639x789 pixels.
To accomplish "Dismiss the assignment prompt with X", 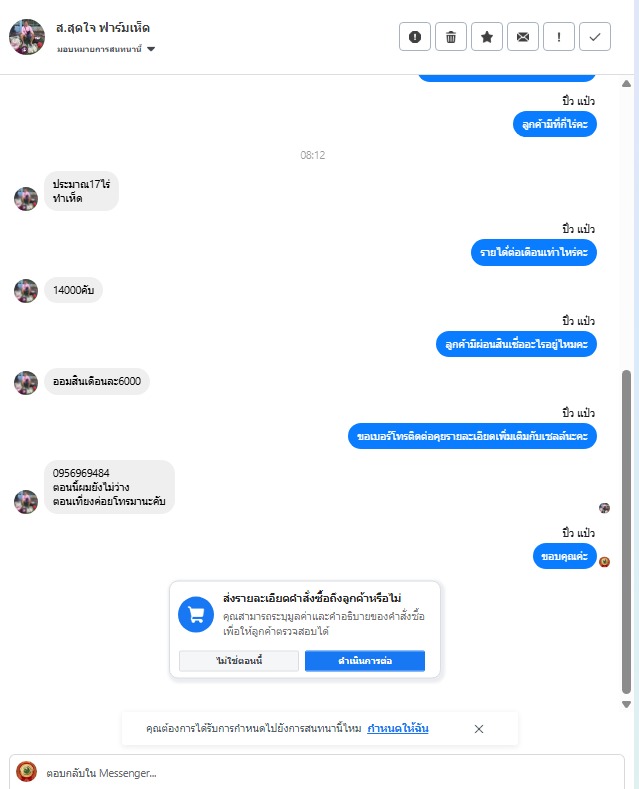I will pos(478,729).
